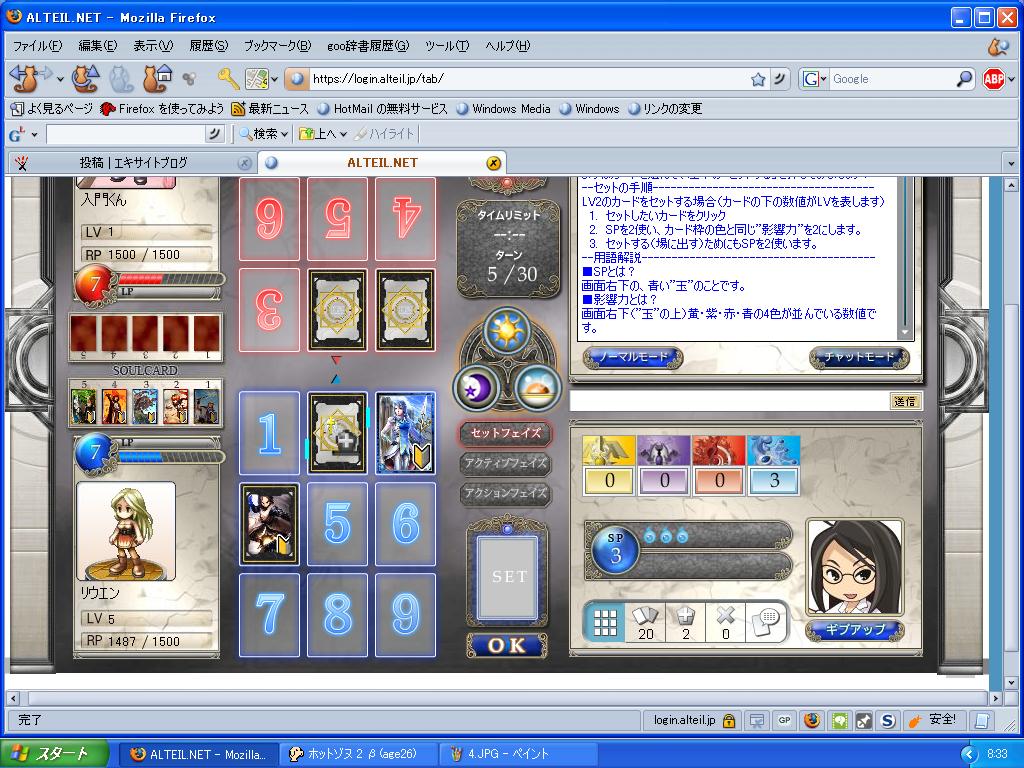Click the アクティブフェイズ phase button
The width and height of the screenshot is (1024, 768).
[x=506, y=463]
